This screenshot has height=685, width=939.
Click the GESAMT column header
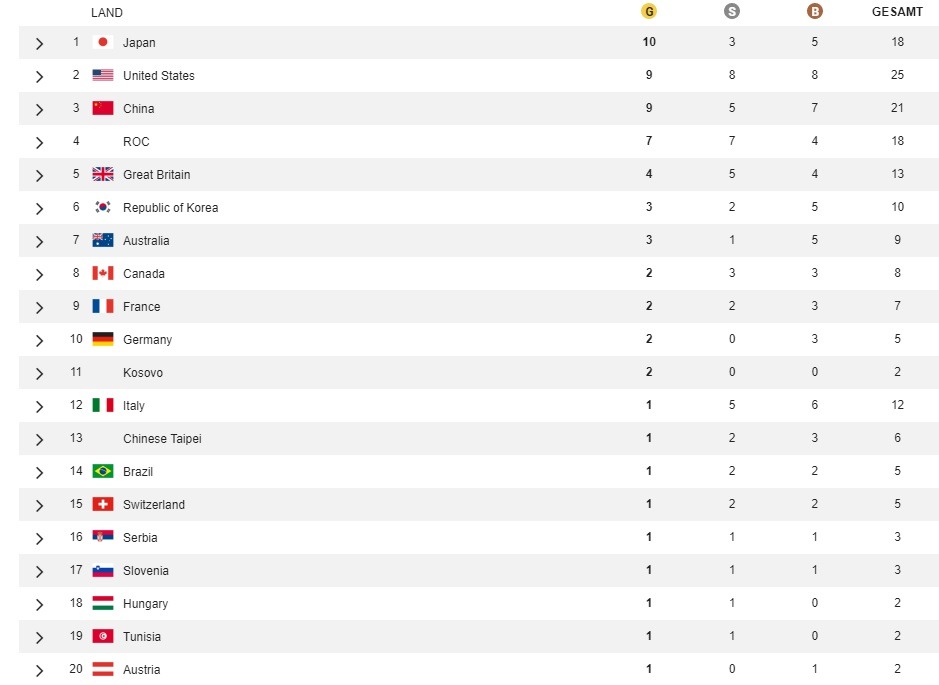(x=897, y=11)
